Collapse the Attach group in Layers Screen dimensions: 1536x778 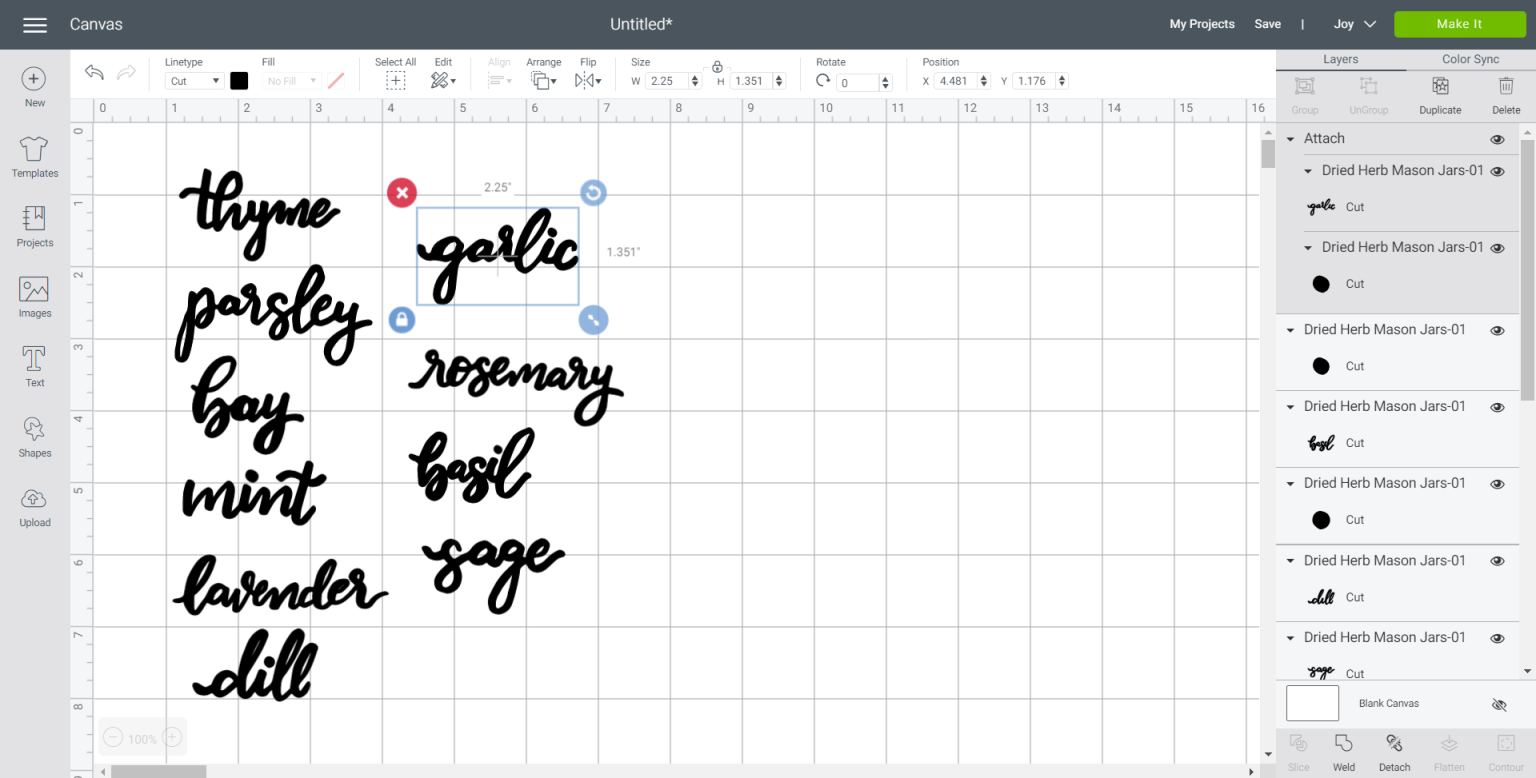pyautogui.click(x=1291, y=139)
